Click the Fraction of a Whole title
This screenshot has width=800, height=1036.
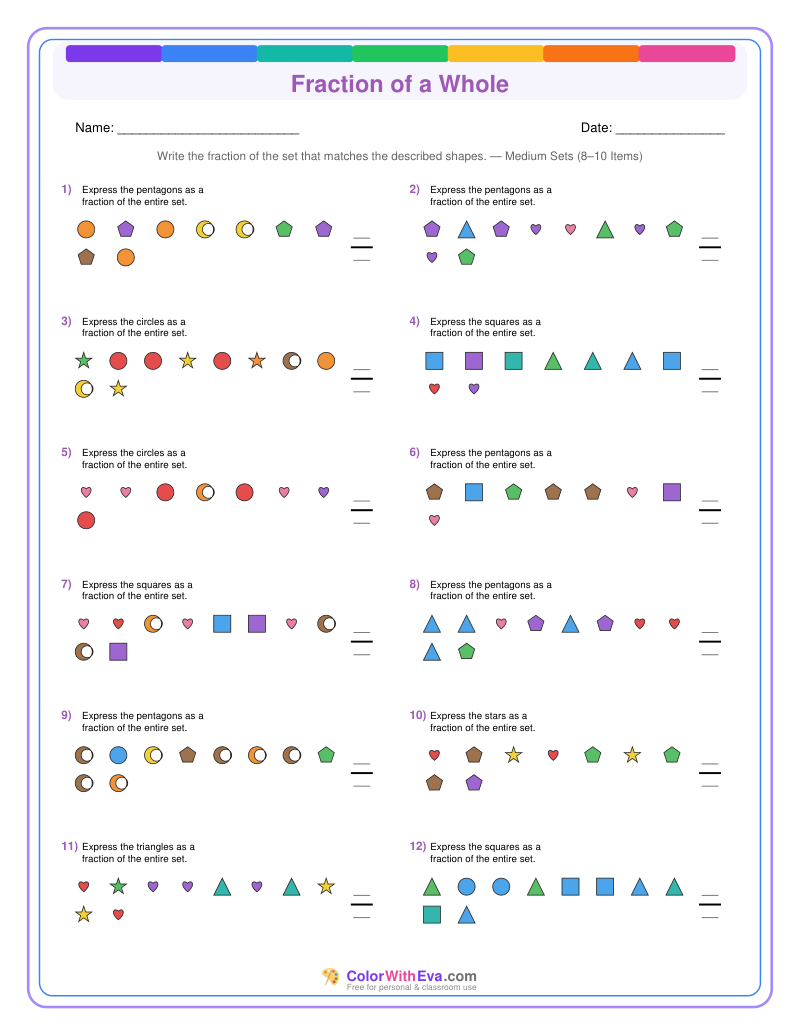tap(400, 84)
